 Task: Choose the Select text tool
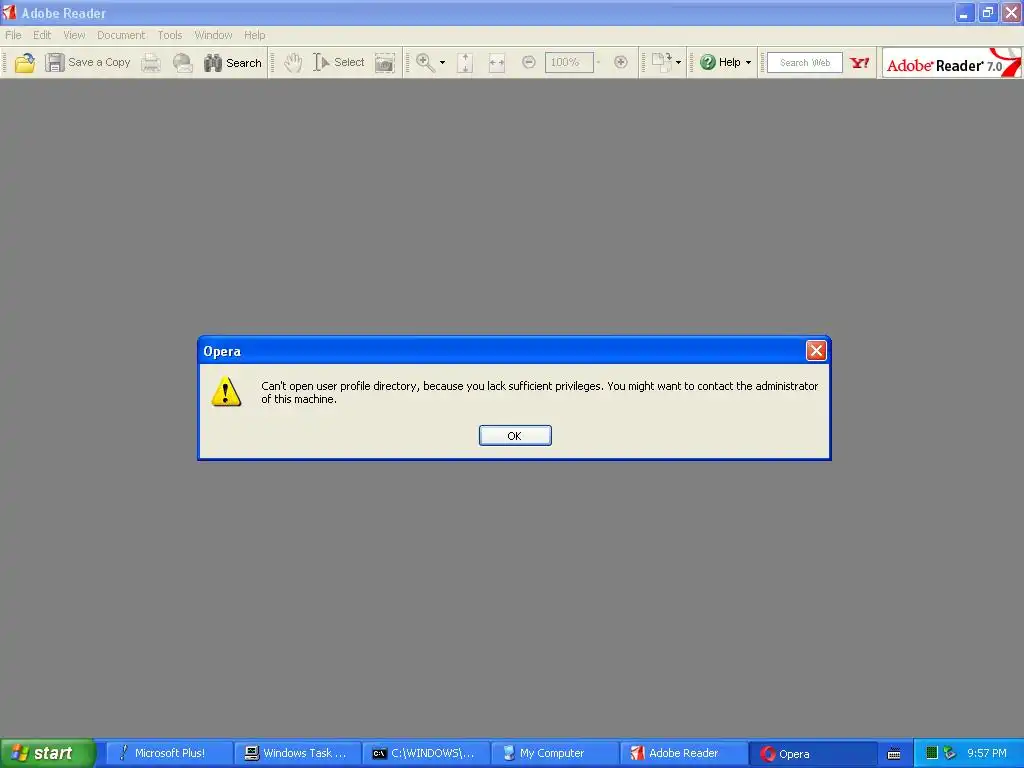click(x=339, y=63)
